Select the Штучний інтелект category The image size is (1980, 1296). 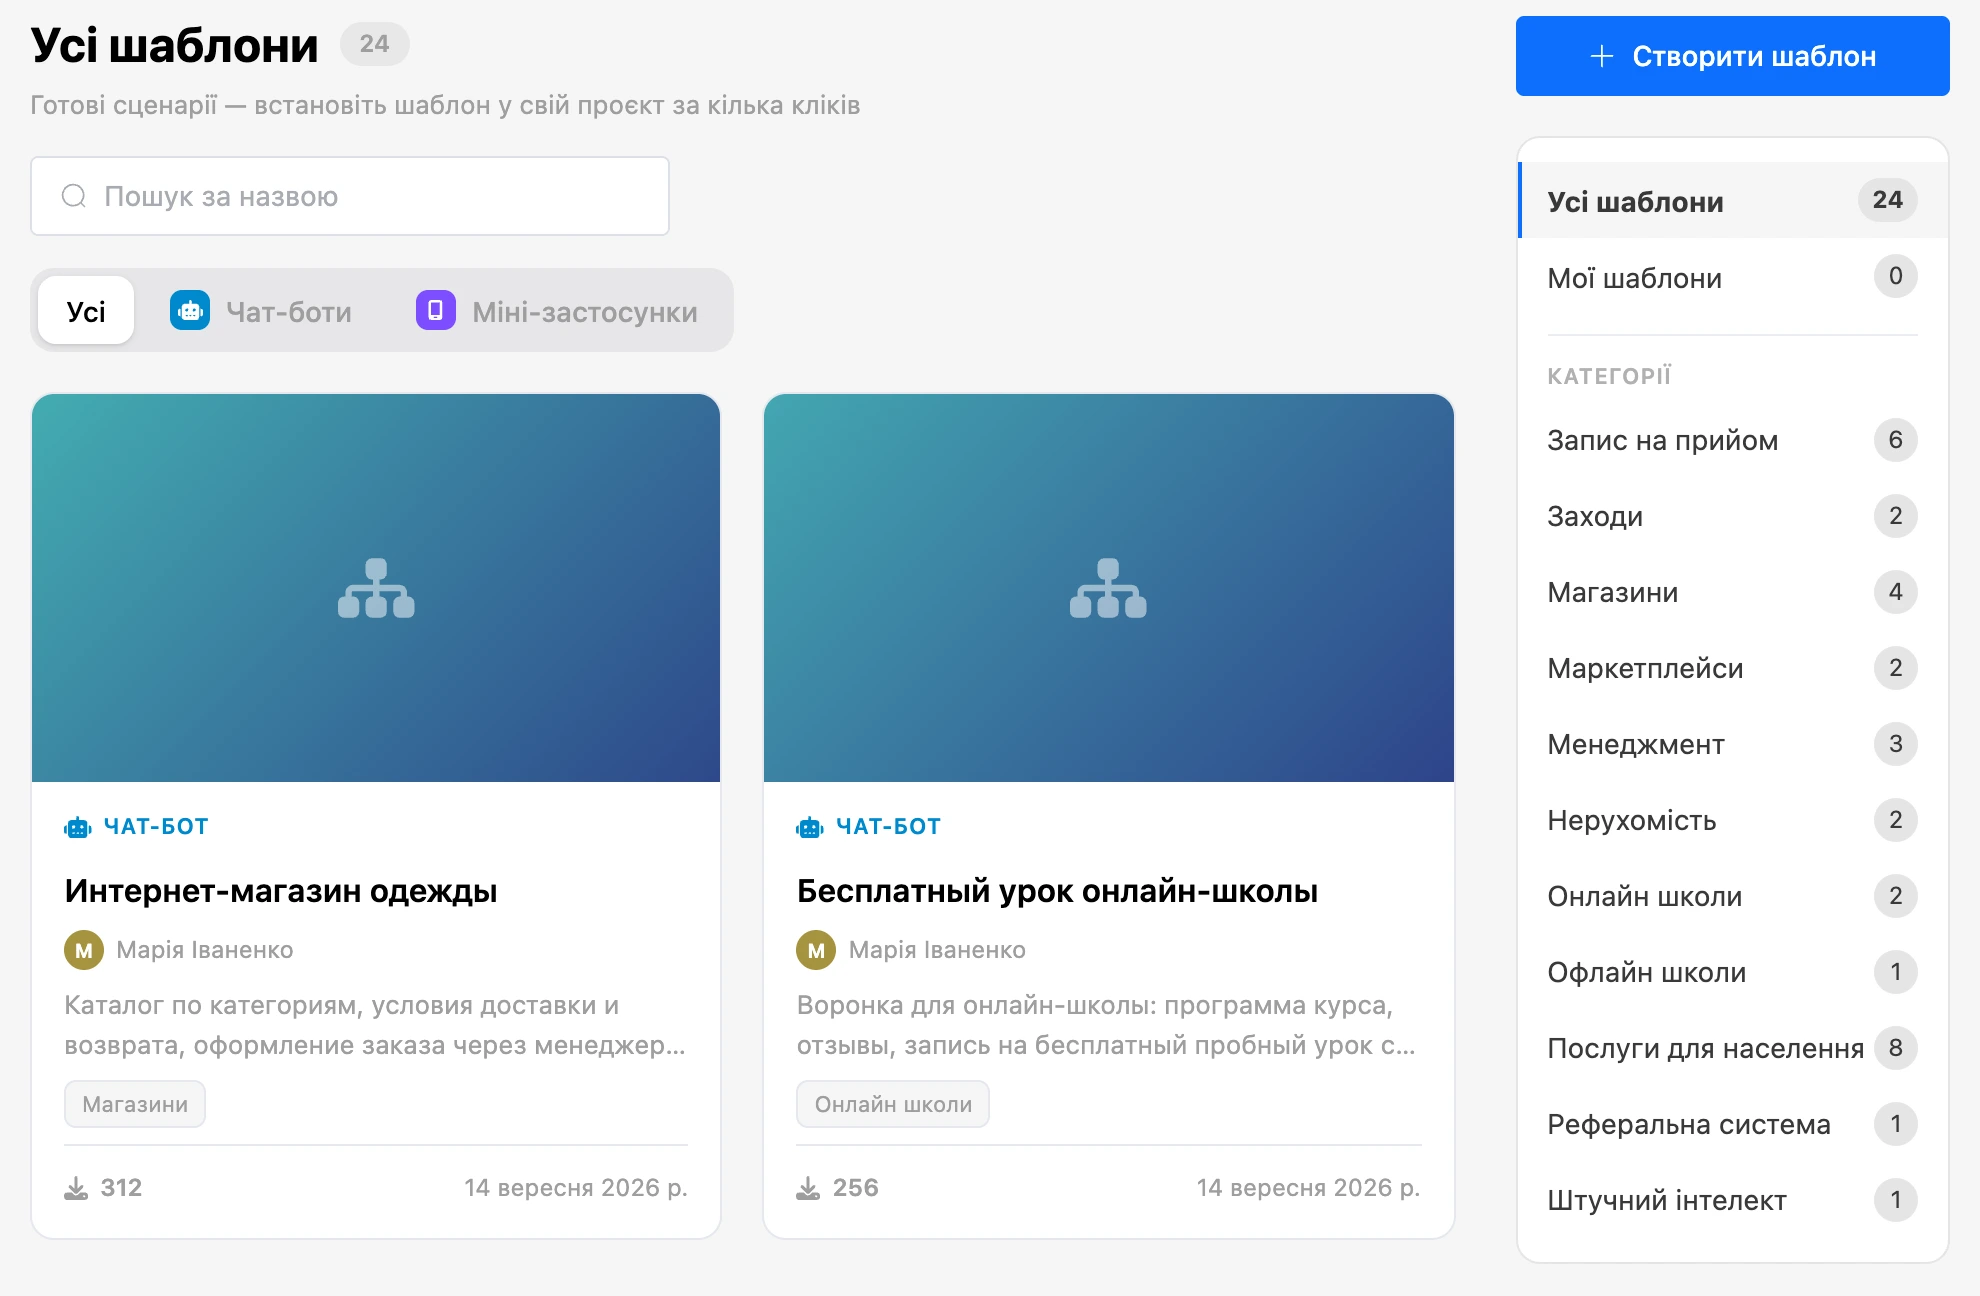(x=1733, y=1200)
